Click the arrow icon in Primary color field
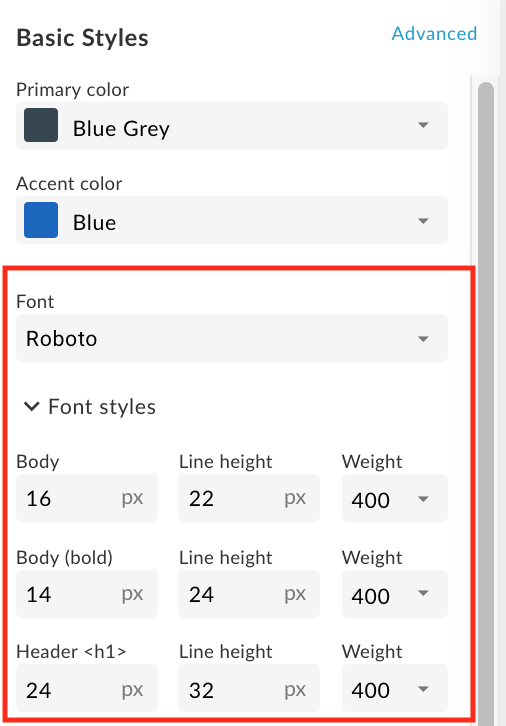Viewport: 506px width, 726px height. tap(423, 125)
